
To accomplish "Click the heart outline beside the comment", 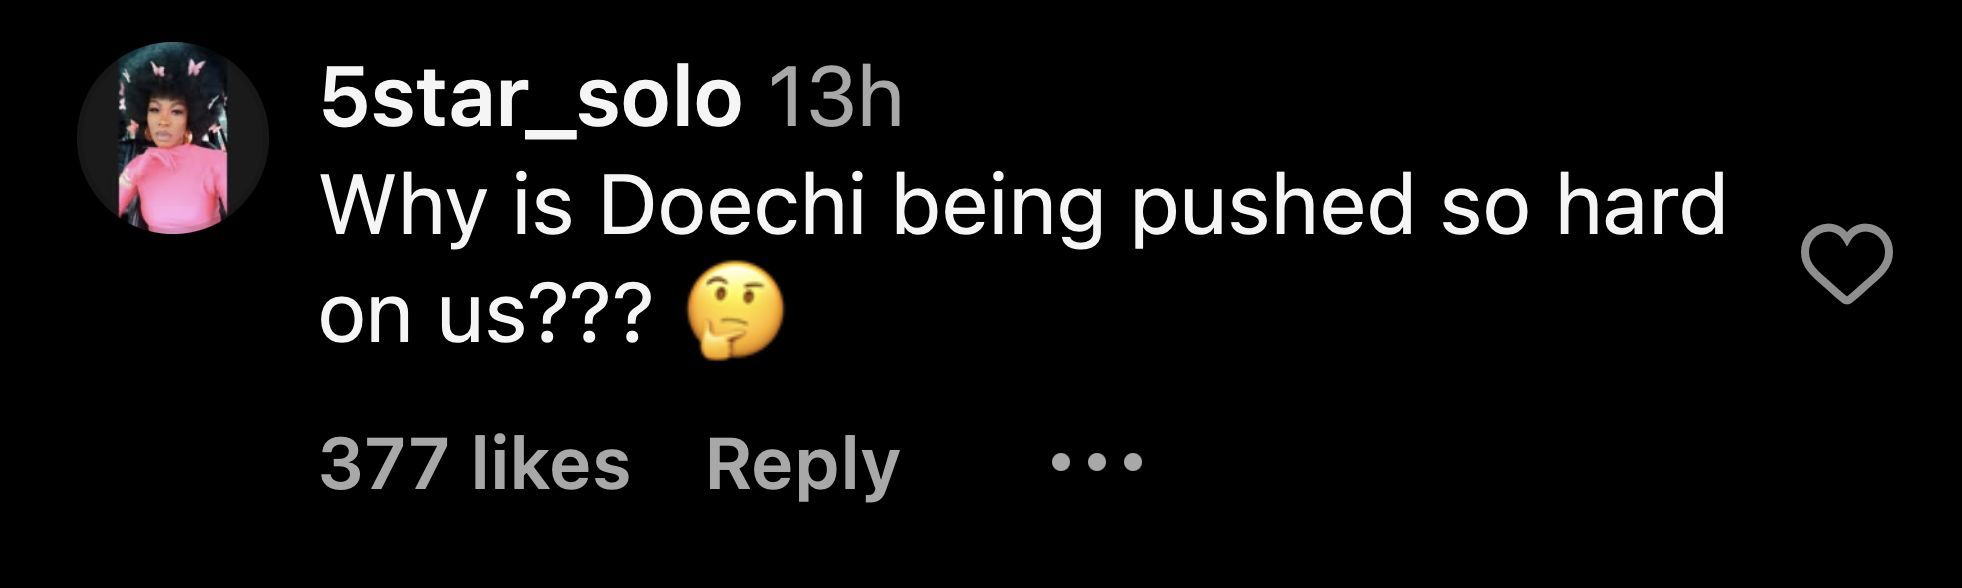I will pos(1846,264).
